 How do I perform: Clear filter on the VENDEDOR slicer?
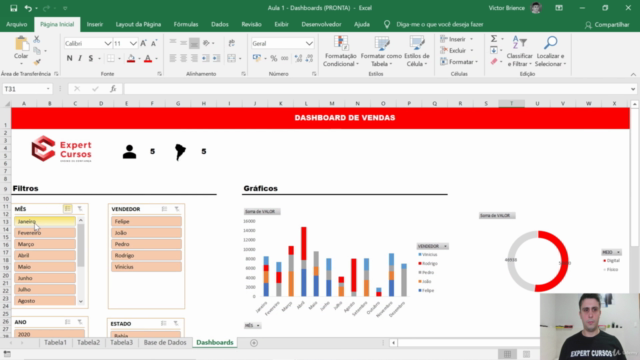(x=177, y=209)
